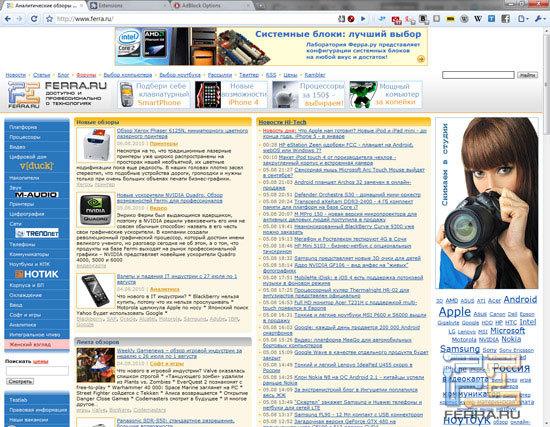Click the gray rounded-square extension icon
The height and width of the screenshot is (427, 550).
(x=436, y=19)
